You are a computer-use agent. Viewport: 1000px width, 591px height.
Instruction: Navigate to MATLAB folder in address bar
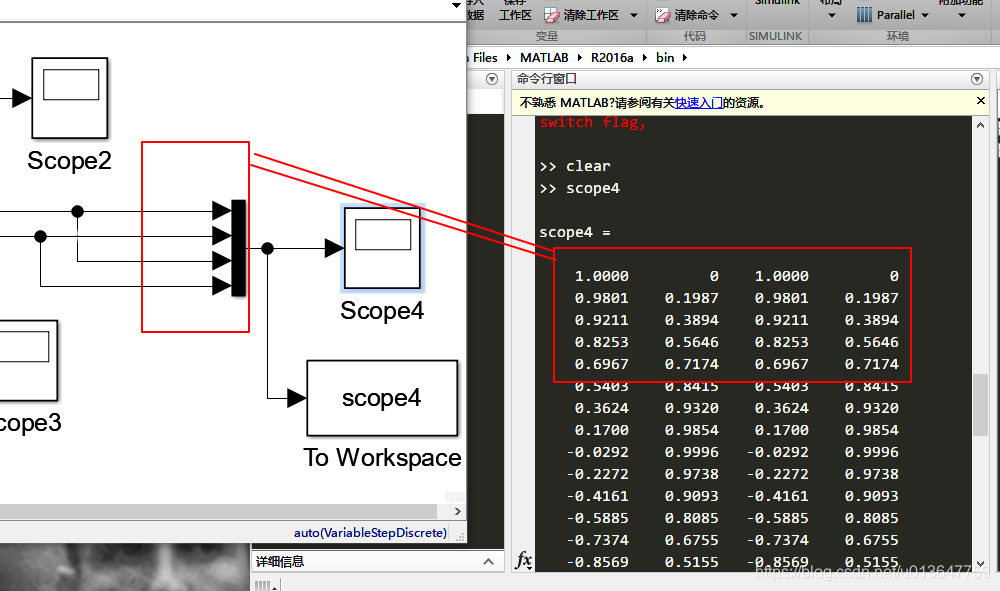pos(544,57)
